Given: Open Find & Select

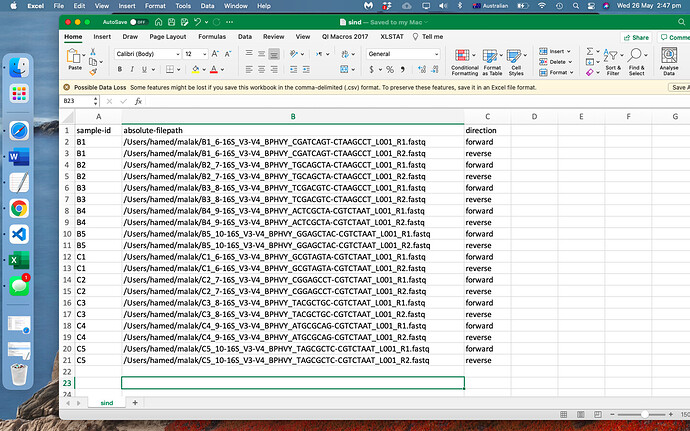Looking at the screenshot, I should click(637, 60).
